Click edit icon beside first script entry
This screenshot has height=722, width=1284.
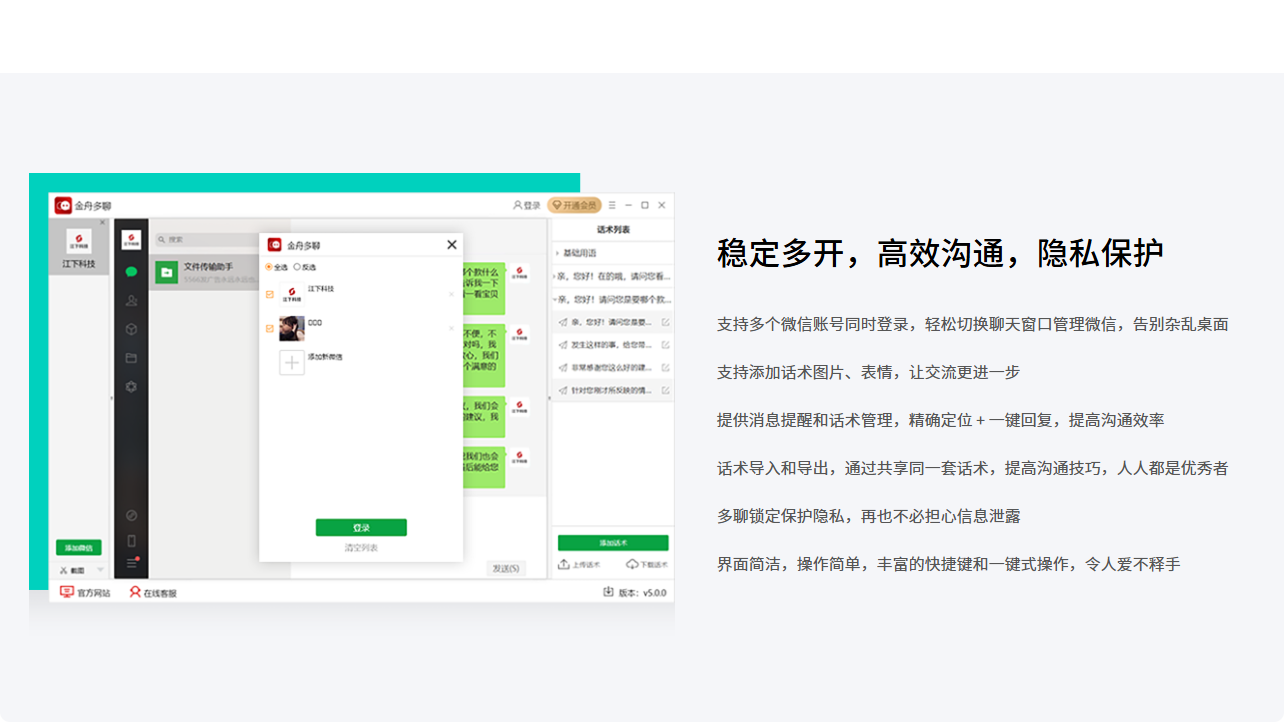pos(666,322)
